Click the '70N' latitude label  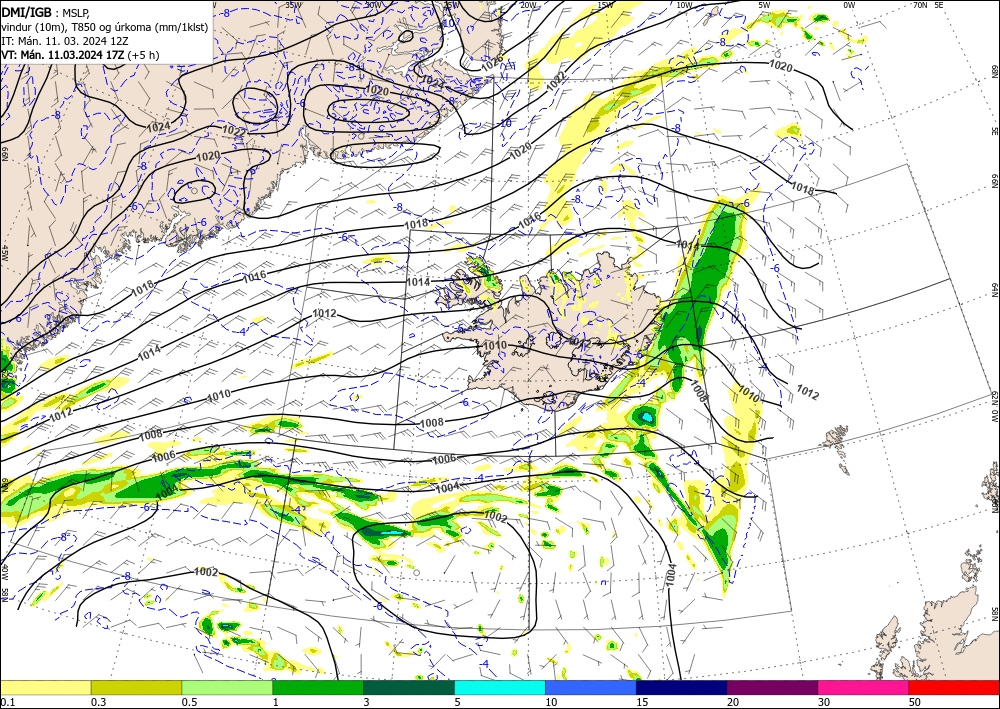point(920,5)
